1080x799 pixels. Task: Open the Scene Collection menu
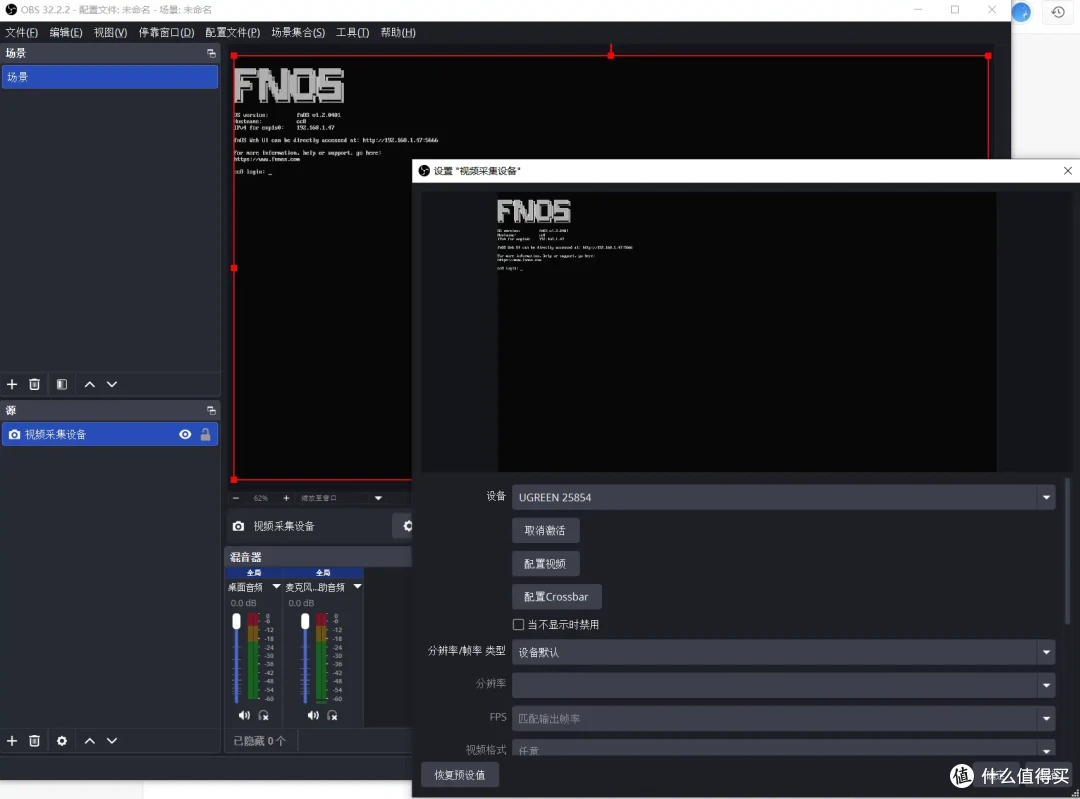click(x=298, y=32)
